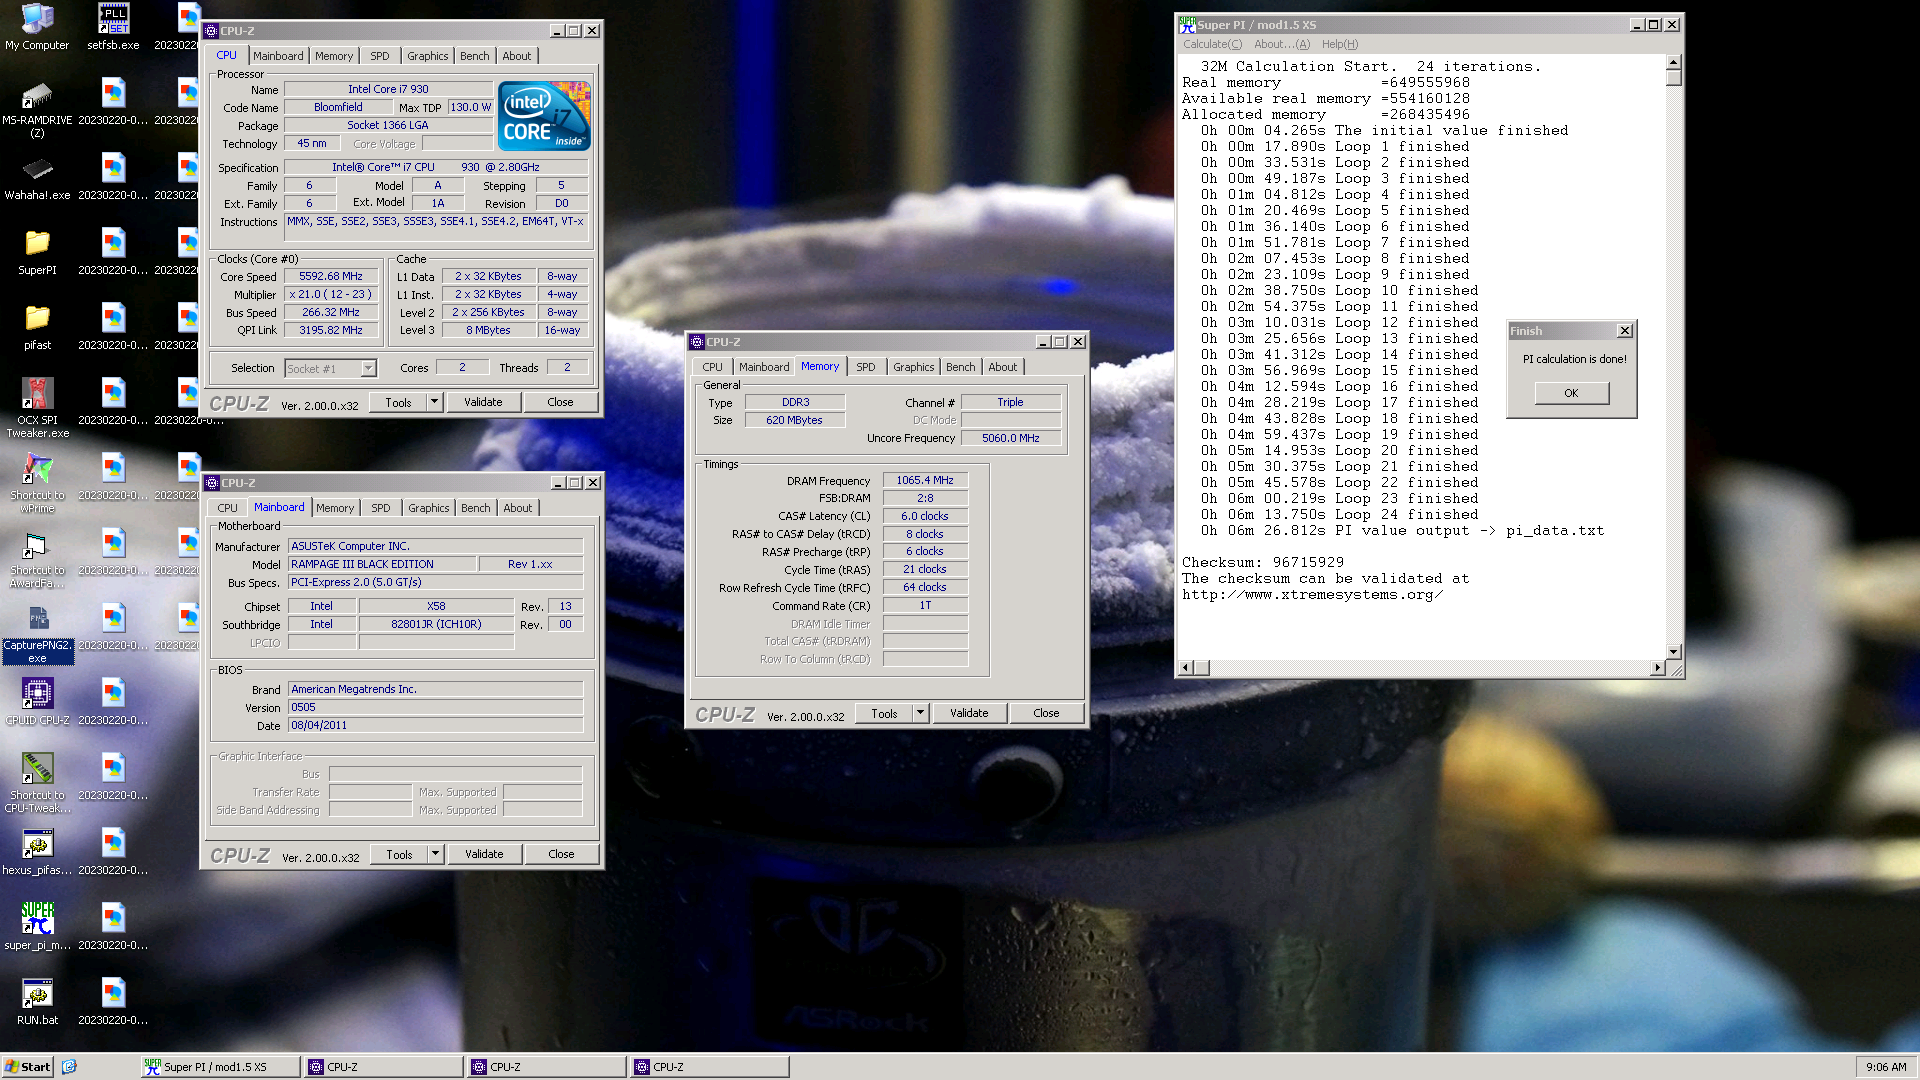Click the third CPU-Z taskbar button
1920x1080 pixels.
click(710, 1067)
